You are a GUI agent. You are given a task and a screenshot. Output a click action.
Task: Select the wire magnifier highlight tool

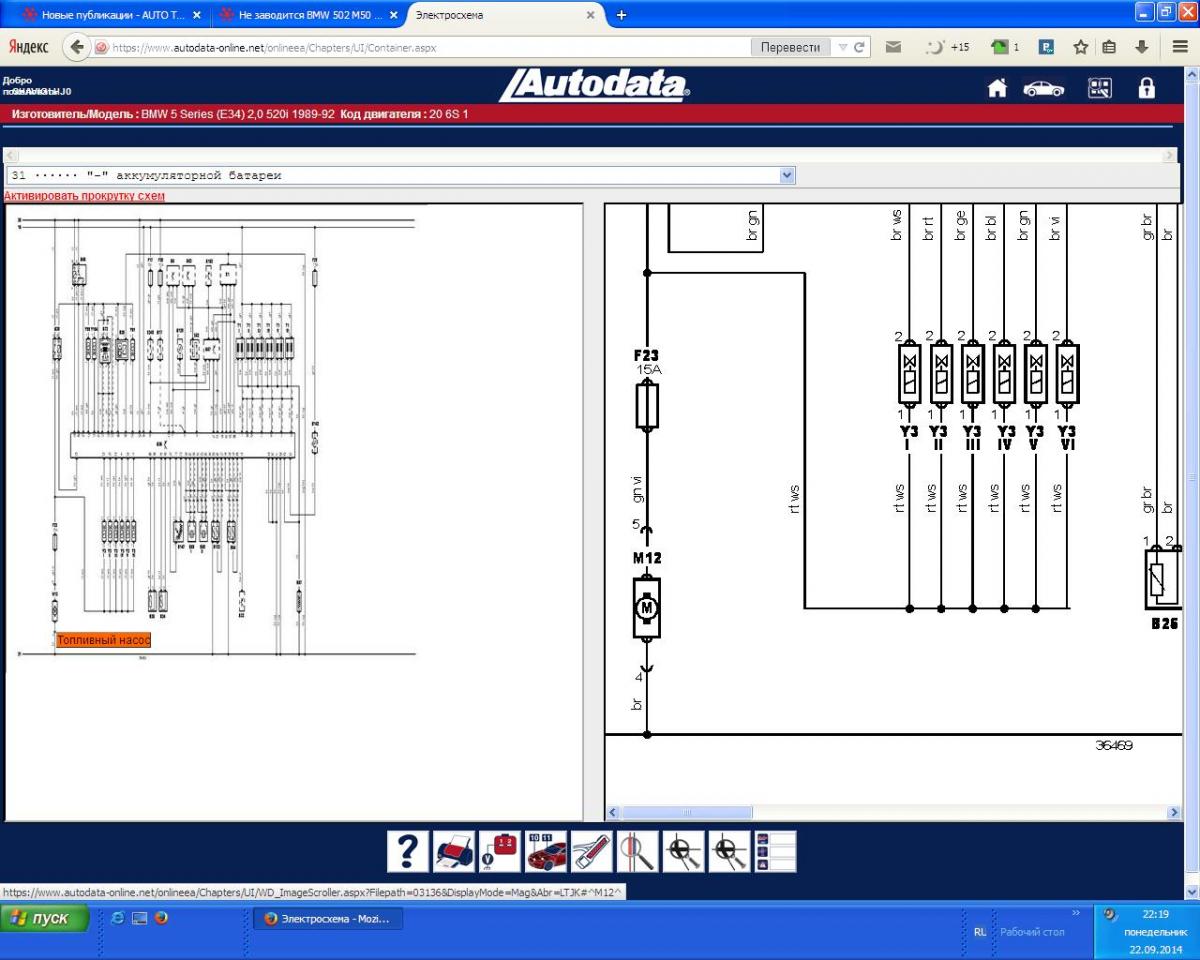pyautogui.click(x=637, y=851)
